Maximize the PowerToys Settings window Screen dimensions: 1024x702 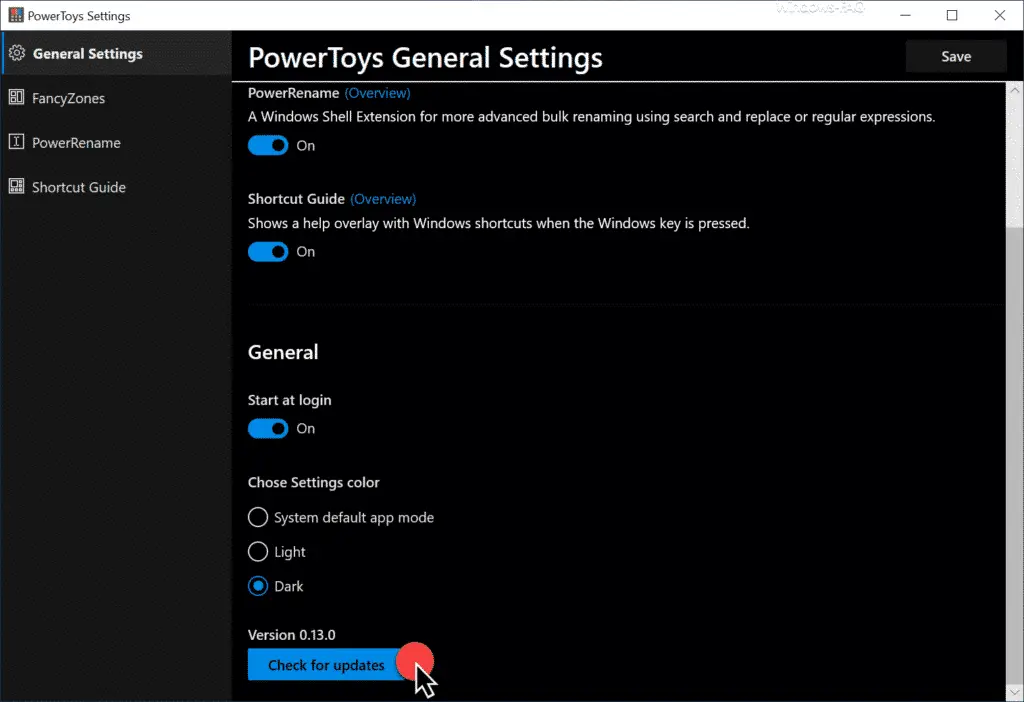click(952, 15)
